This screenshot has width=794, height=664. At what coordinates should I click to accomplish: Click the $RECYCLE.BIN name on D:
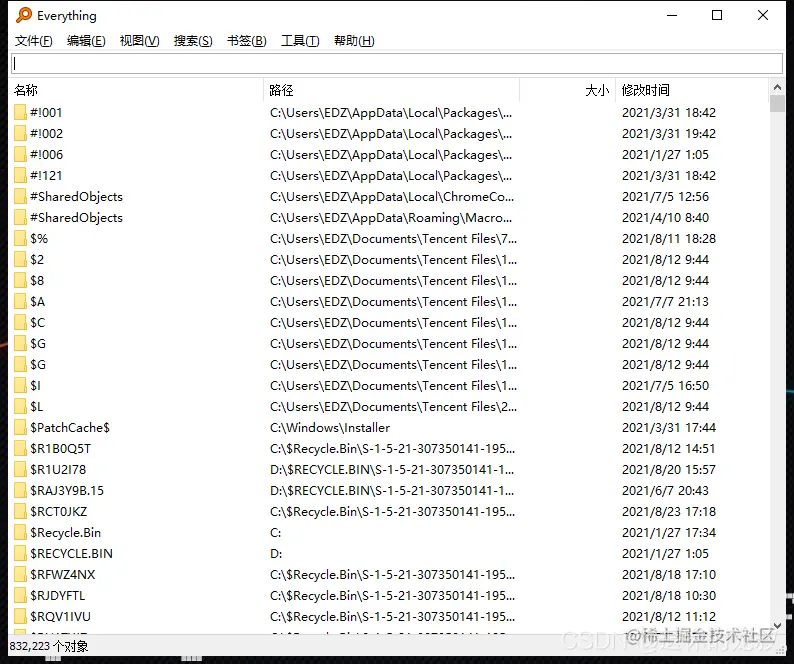(71, 554)
